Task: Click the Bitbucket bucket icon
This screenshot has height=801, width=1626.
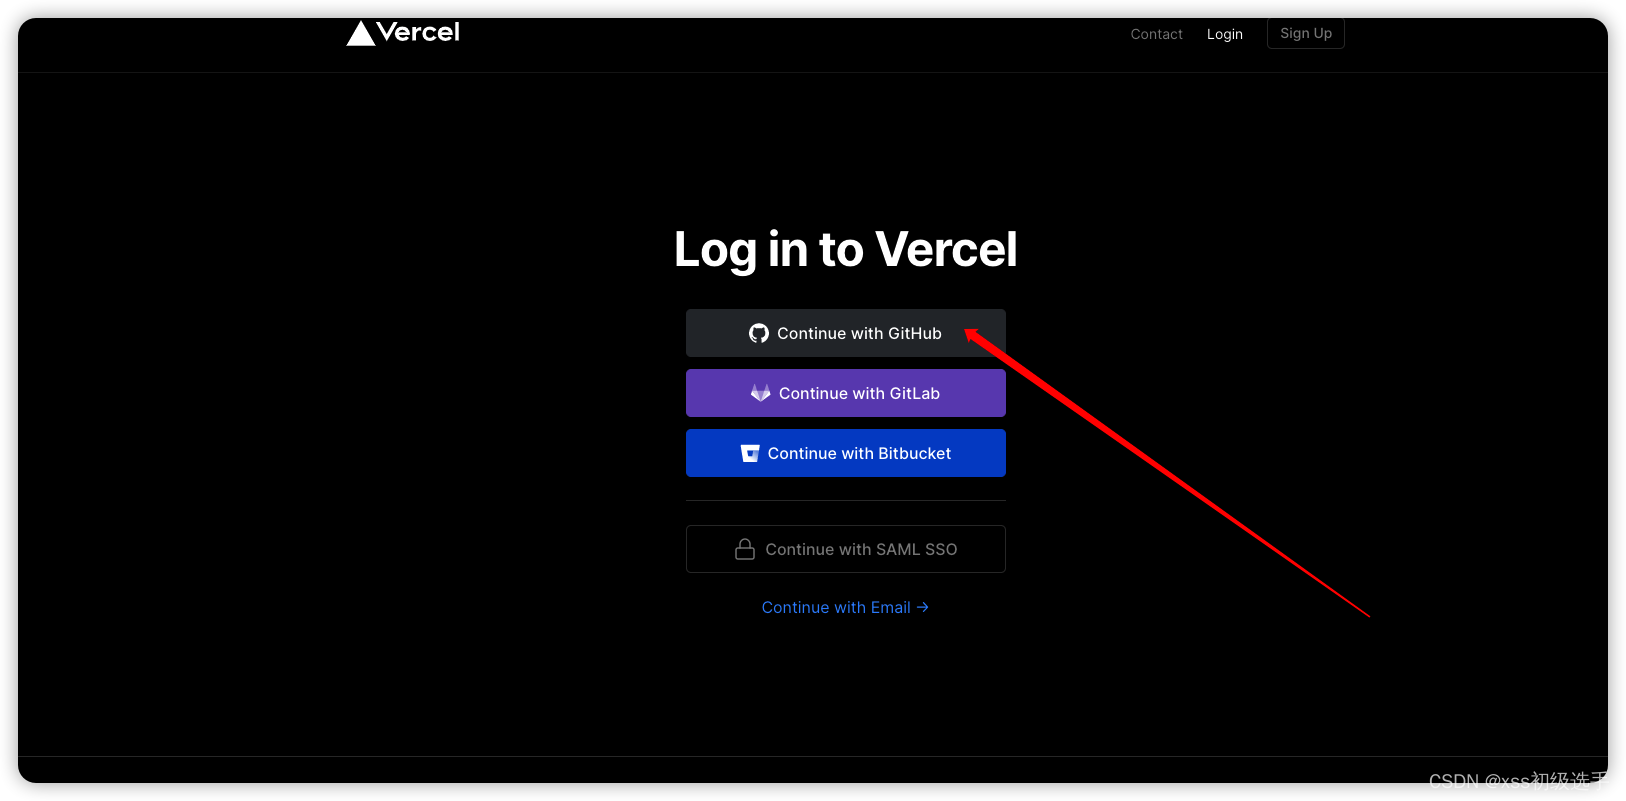Action: 749,453
